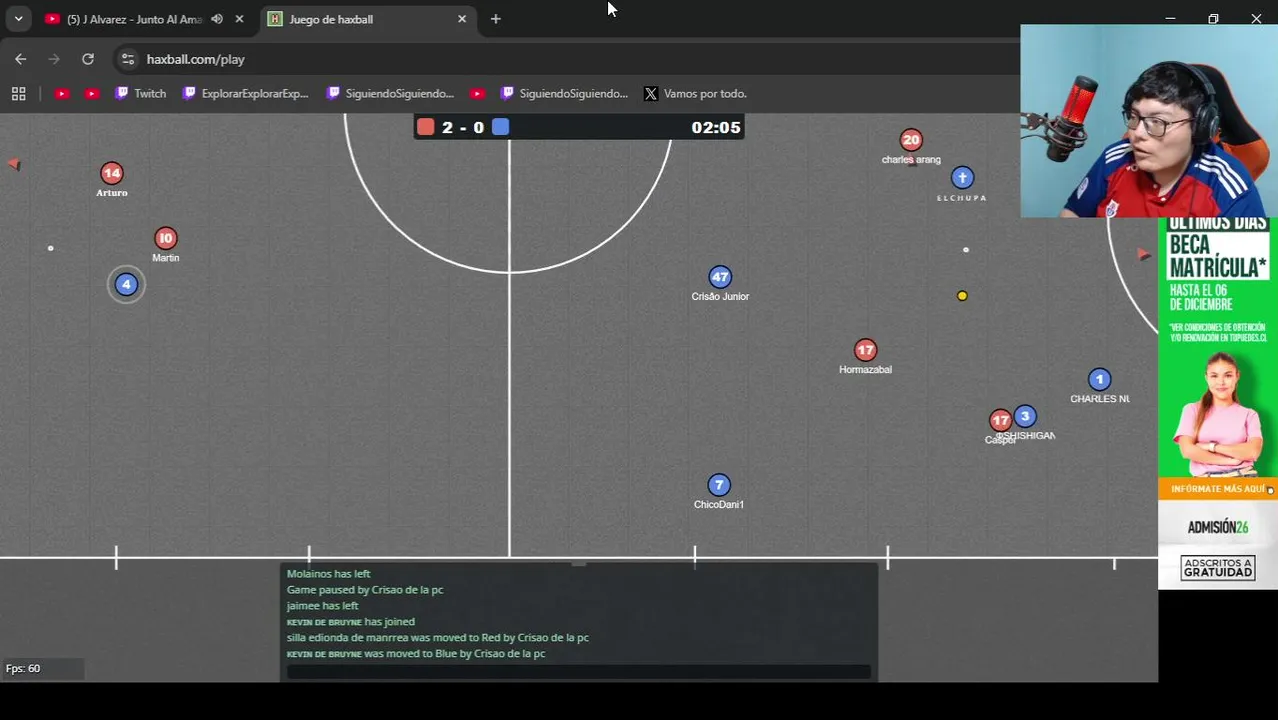Click the ADMISIÓN26 ad logo

pyautogui.click(x=1217, y=527)
